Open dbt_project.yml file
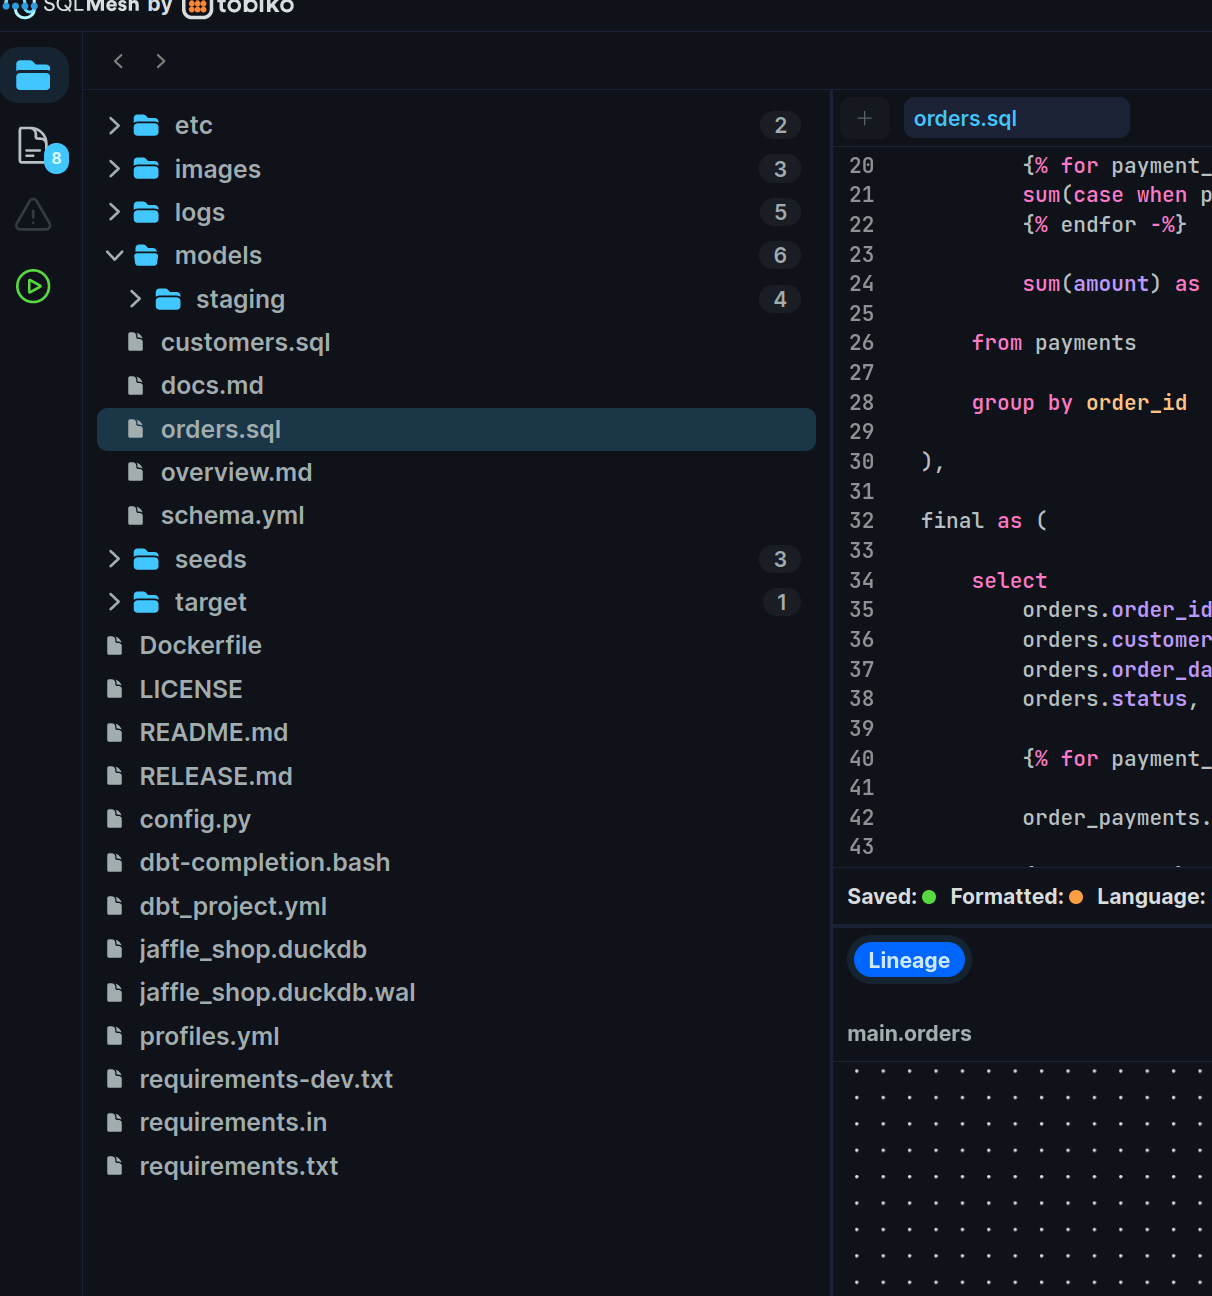 click(x=233, y=906)
